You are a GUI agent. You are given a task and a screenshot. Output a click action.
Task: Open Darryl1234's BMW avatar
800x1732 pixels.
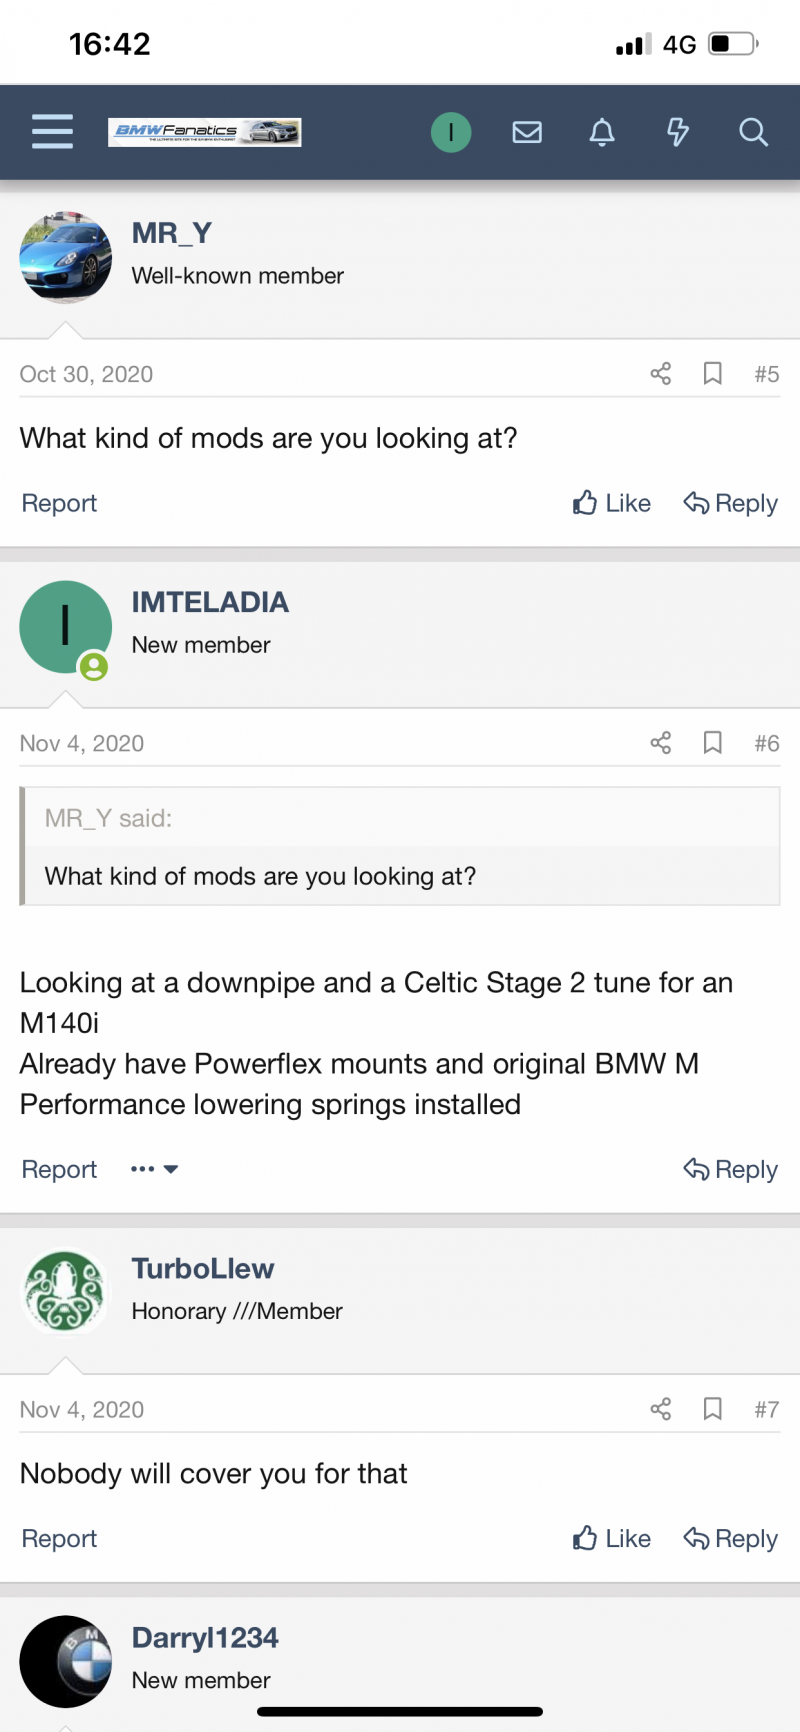click(x=66, y=1662)
